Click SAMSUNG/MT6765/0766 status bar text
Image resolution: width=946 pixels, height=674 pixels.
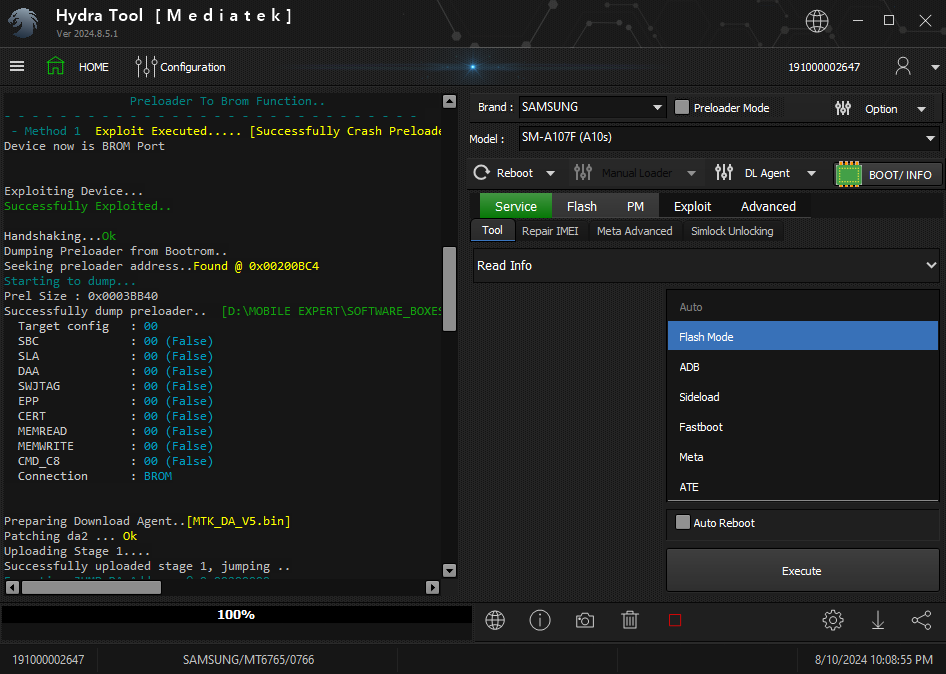(x=249, y=660)
